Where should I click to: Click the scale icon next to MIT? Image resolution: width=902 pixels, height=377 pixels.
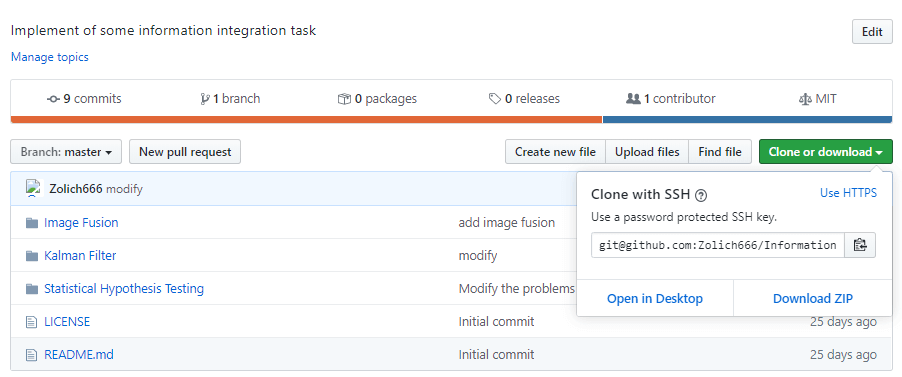(x=805, y=99)
